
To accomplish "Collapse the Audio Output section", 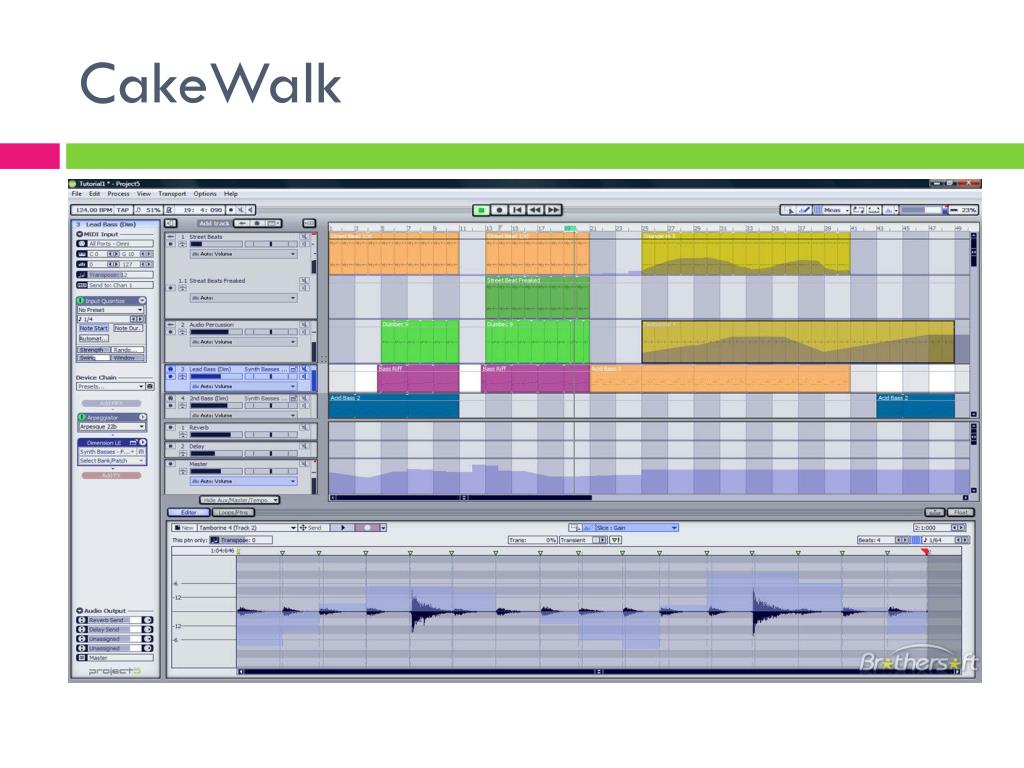I will point(80,611).
